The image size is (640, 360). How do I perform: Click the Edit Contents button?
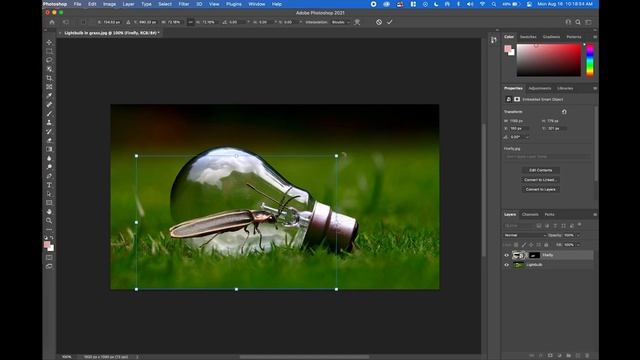540,170
